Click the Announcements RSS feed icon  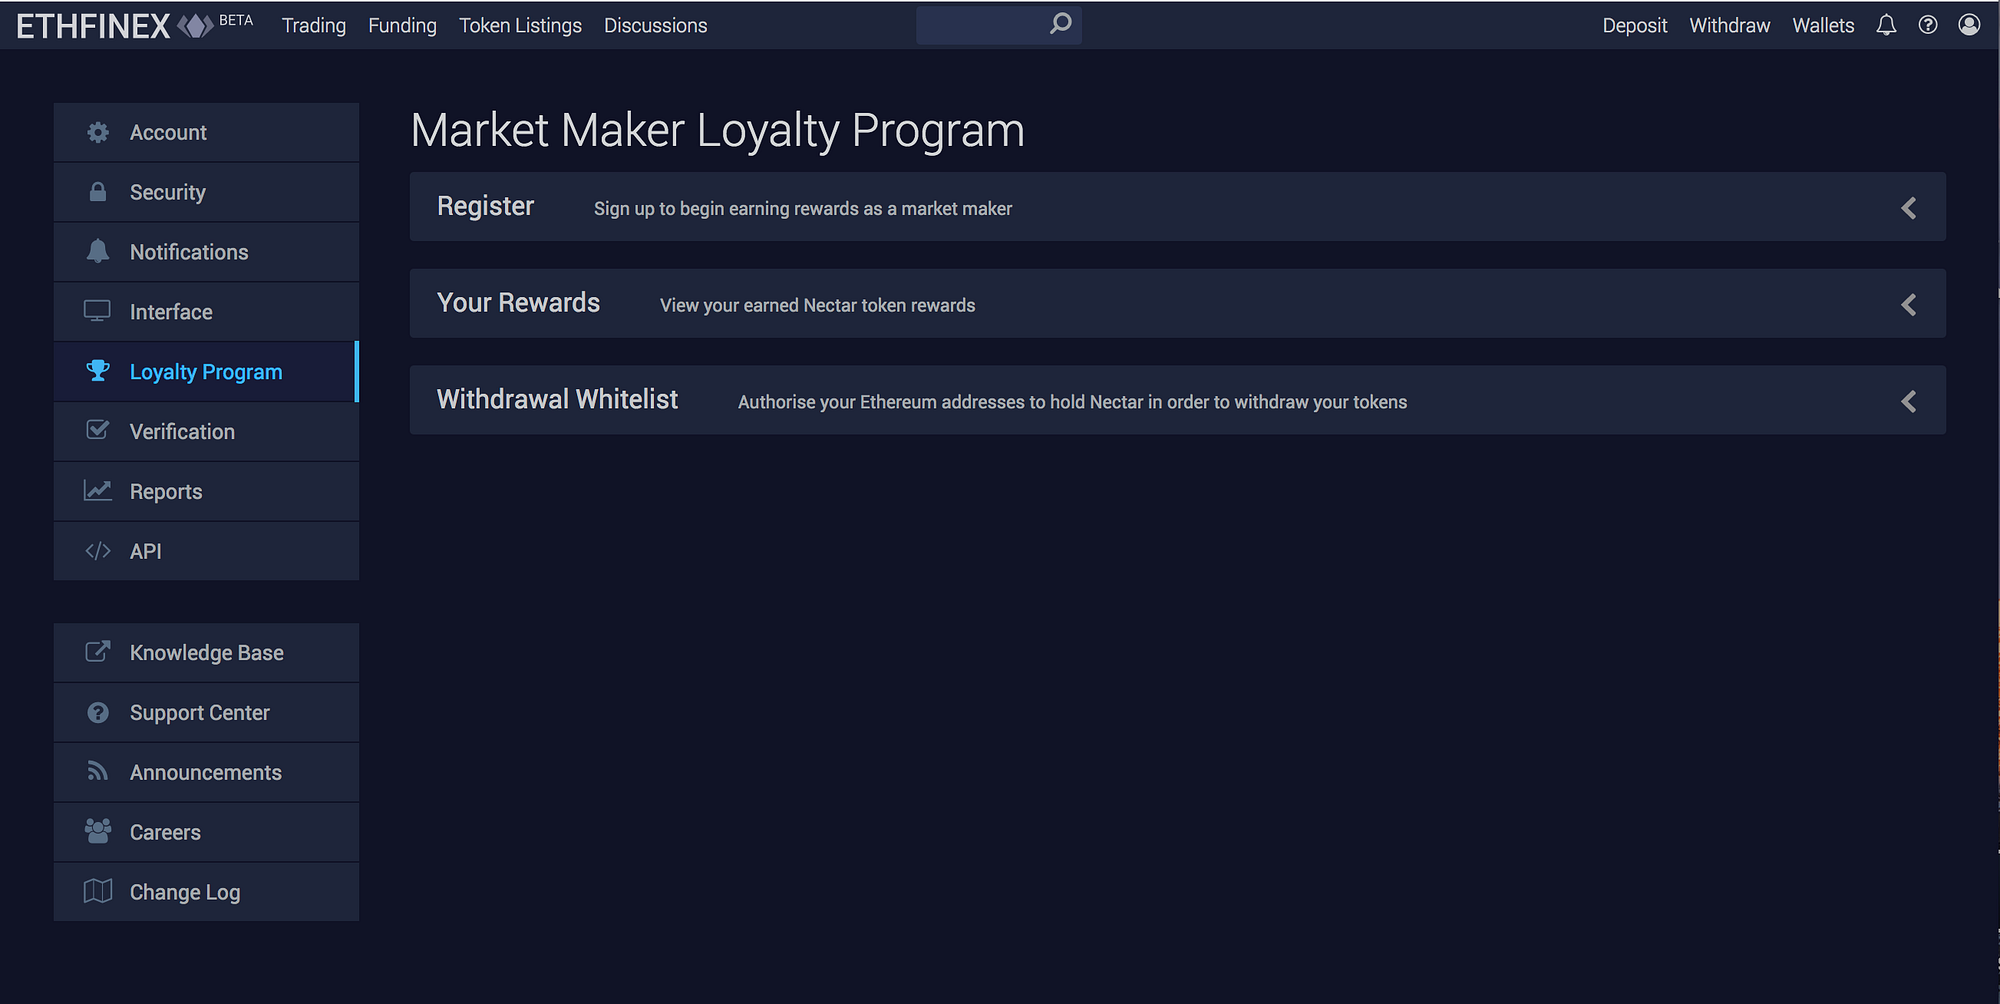tap(98, 771)
